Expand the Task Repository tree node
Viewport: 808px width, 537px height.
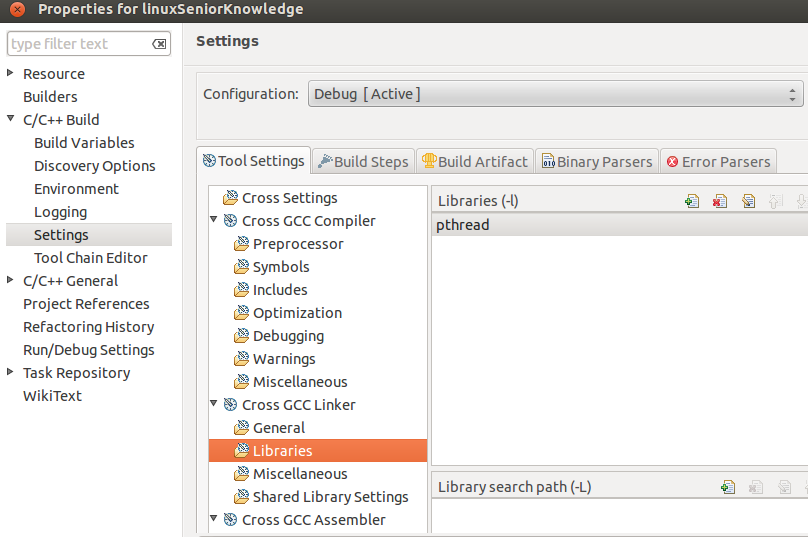pyautogui.click(x=10, y=372)
